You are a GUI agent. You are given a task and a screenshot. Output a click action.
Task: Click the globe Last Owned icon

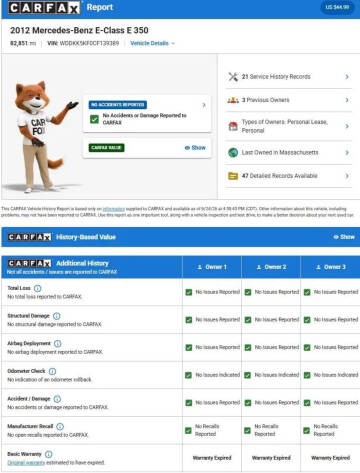[x=233, y=153]
